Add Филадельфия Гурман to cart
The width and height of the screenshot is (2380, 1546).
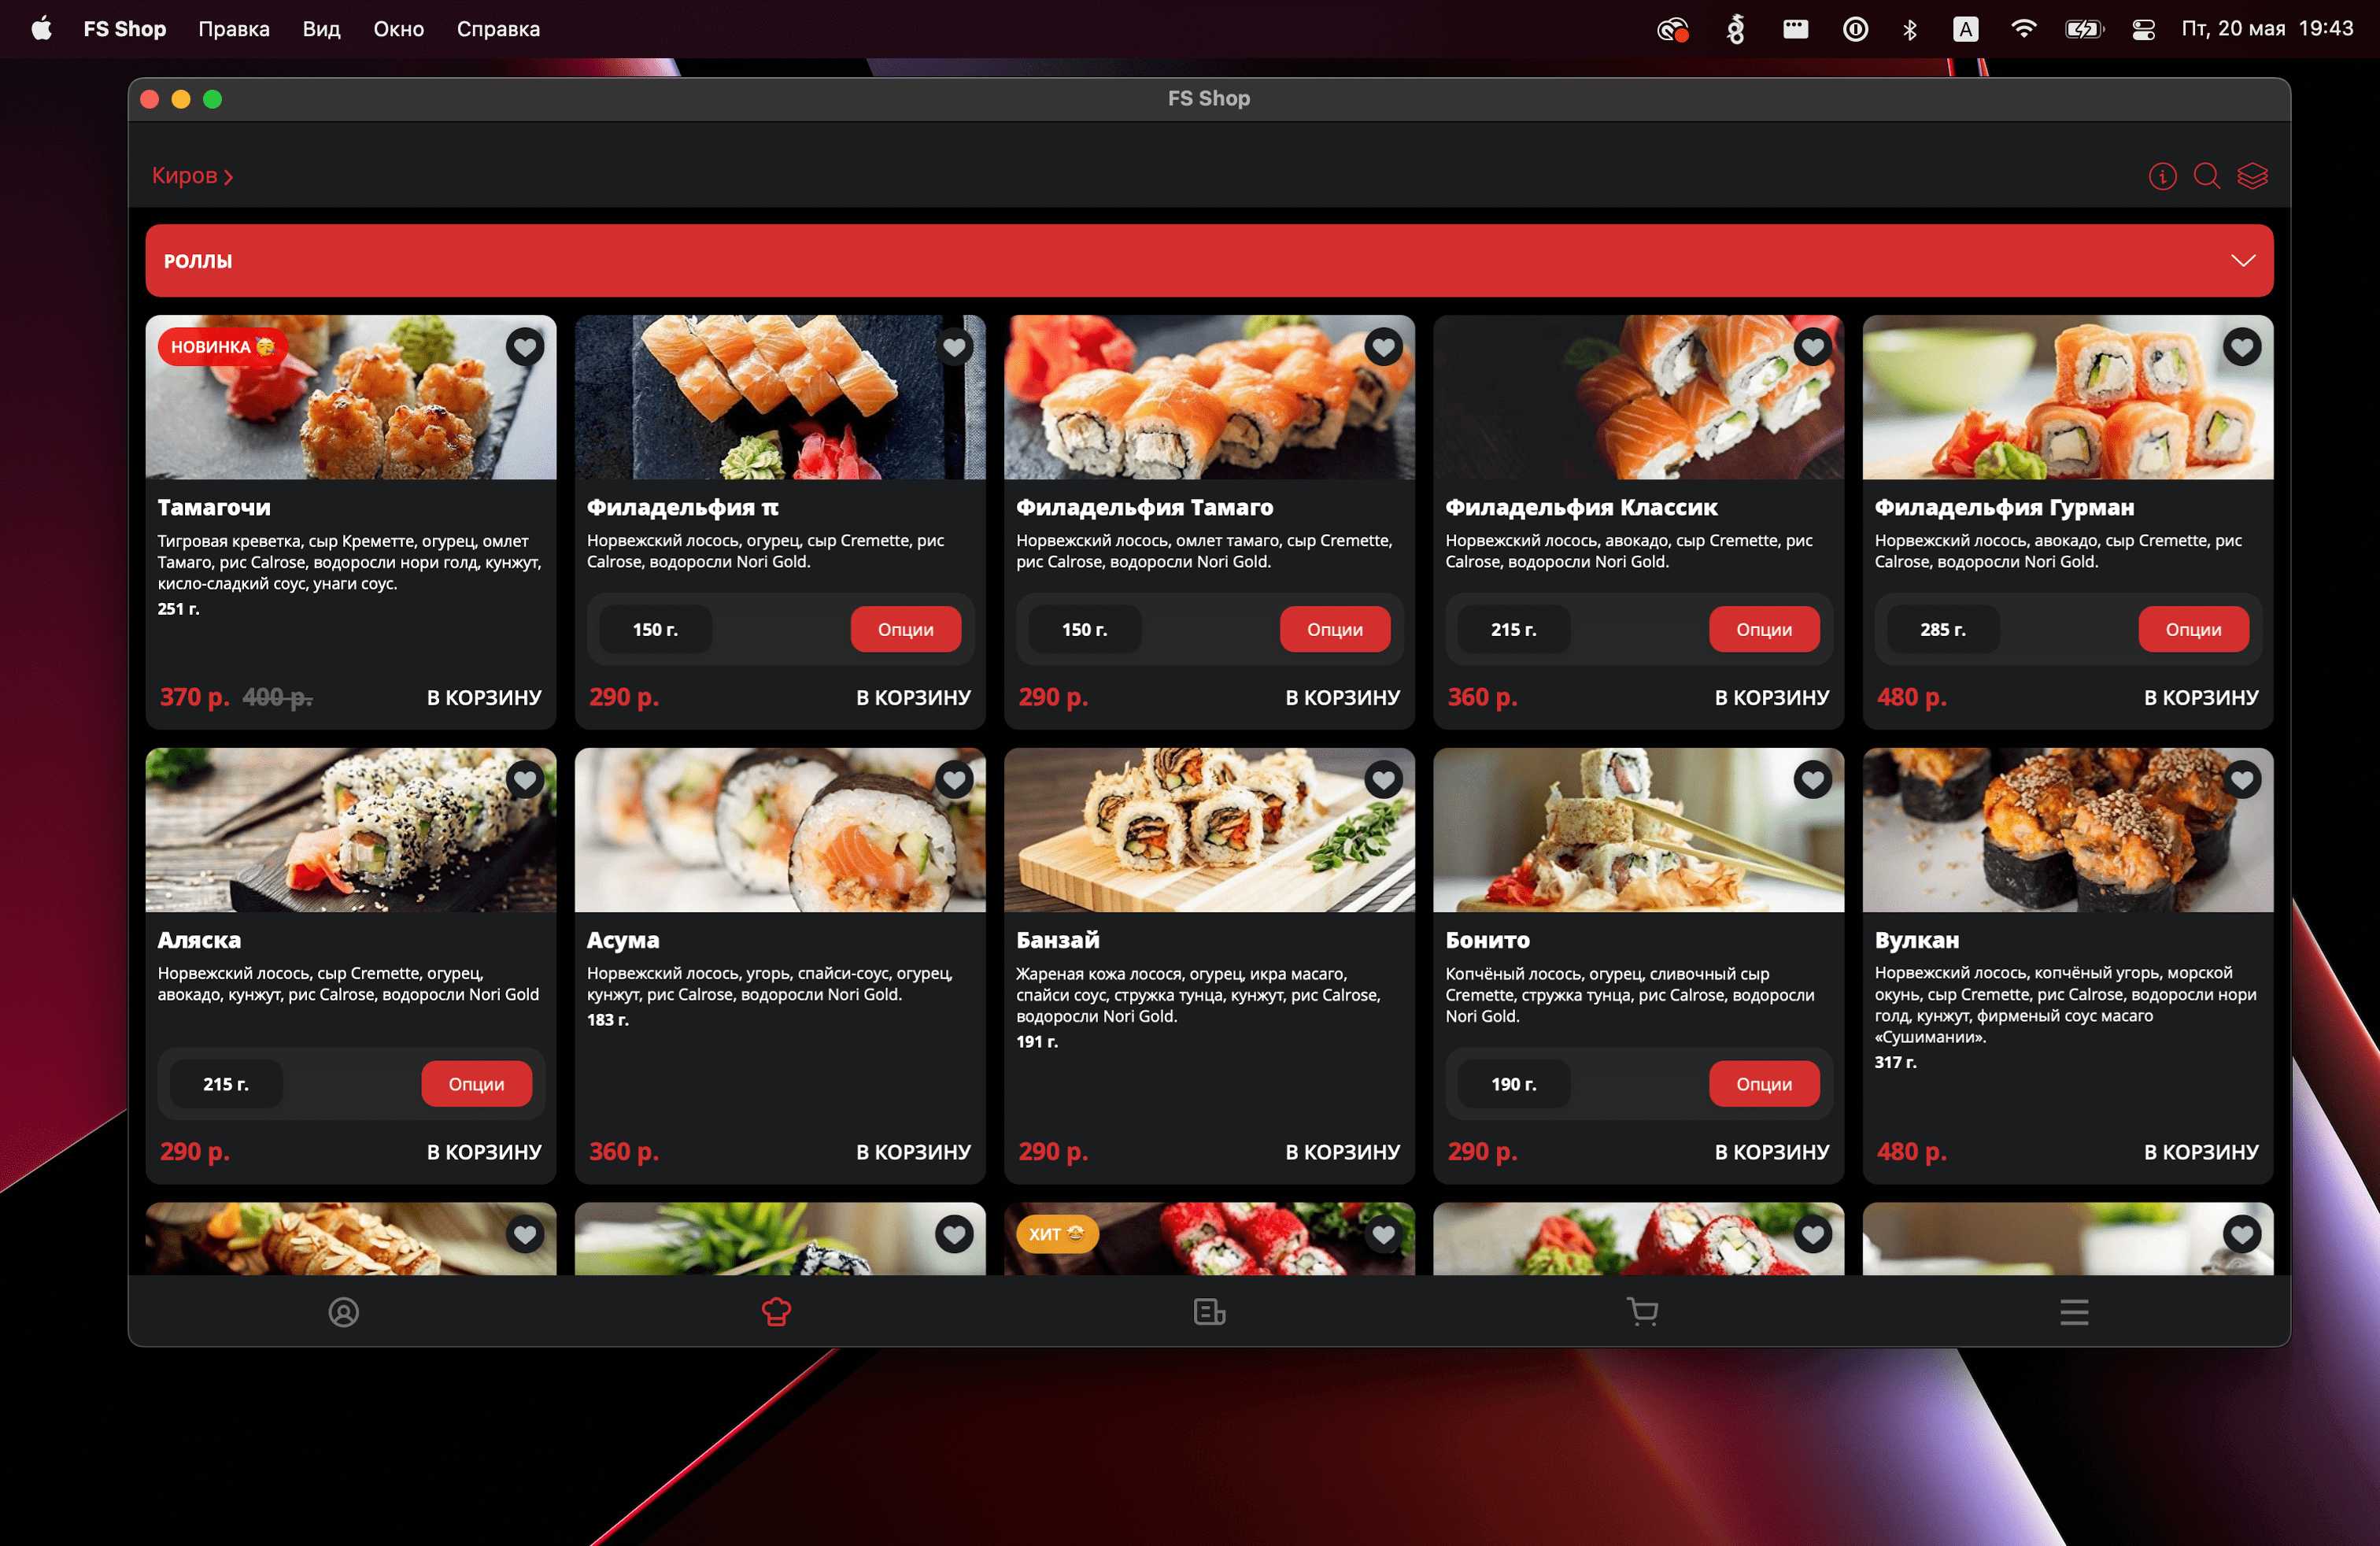click(x=2202, y=698)
